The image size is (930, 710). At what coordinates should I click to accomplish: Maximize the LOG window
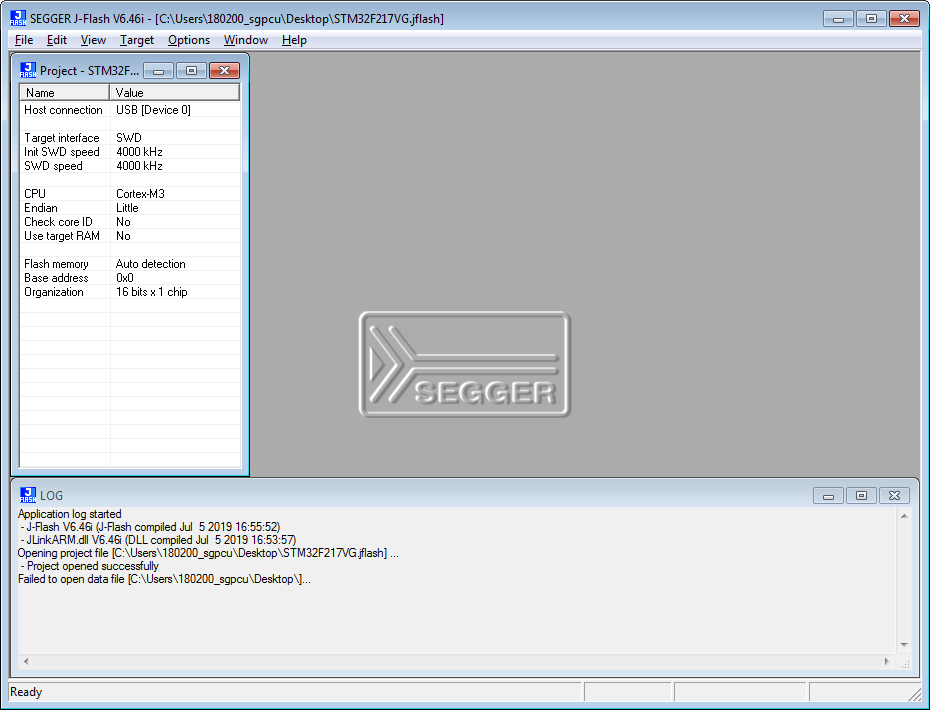pyautogui.click(x=861, y=495)
